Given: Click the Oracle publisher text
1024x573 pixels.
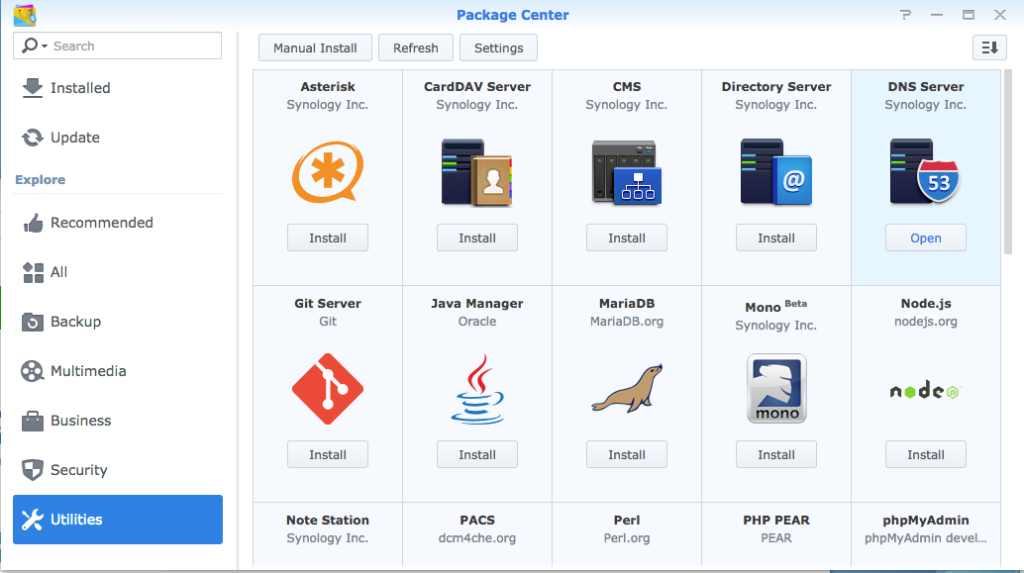Looking at the screenshot, I should 477,321.
